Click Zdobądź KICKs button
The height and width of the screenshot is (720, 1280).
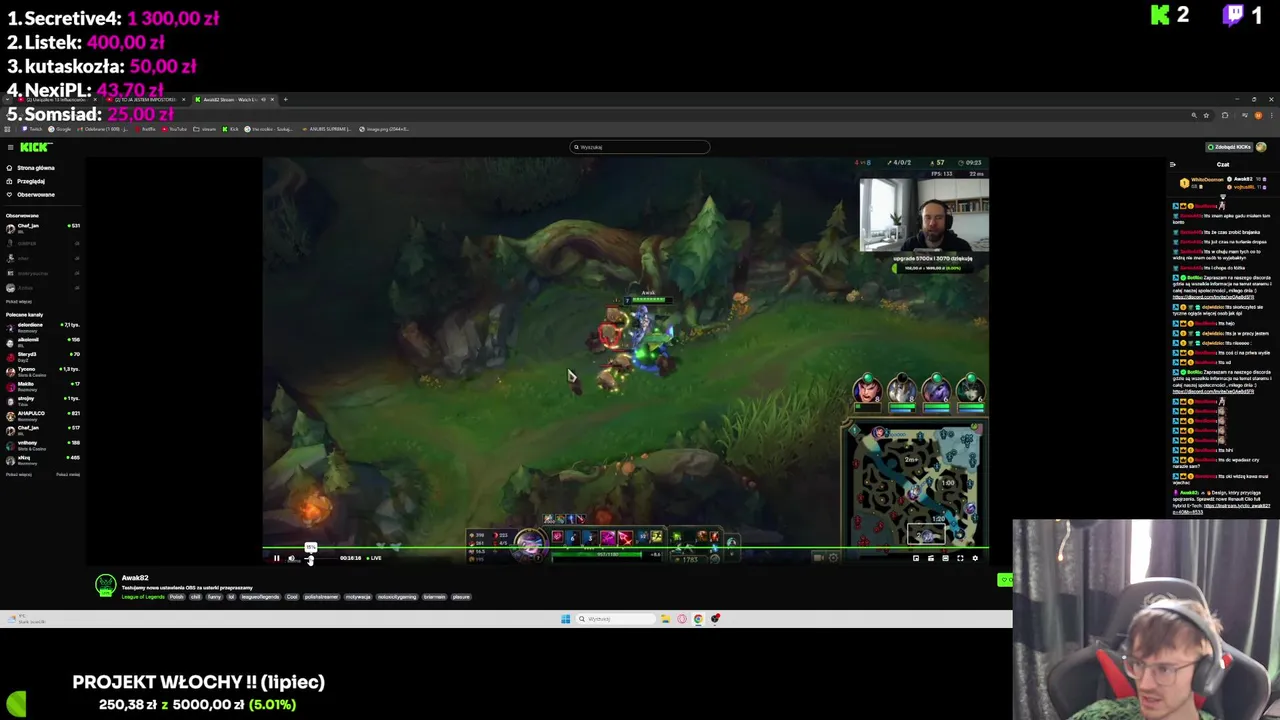click(1230, 147)
